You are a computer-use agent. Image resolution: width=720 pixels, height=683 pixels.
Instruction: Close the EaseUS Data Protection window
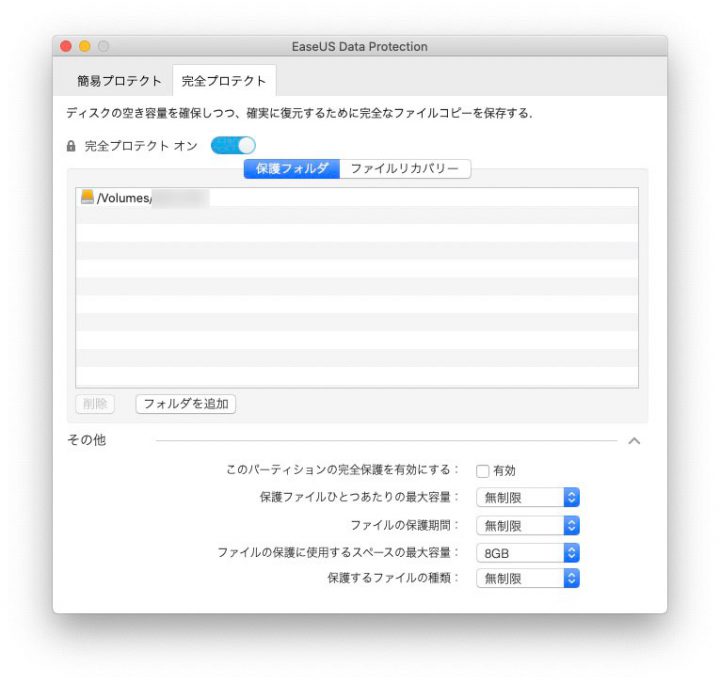coord(66,46)
